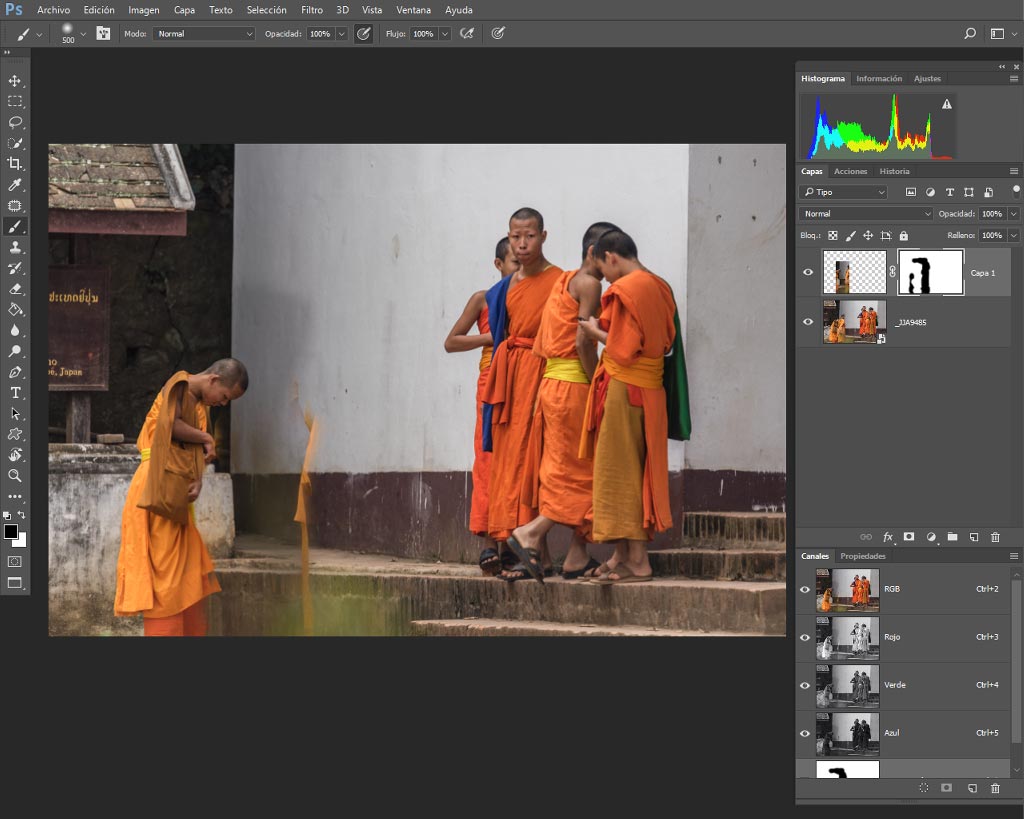Hide the Capa 1 layer
The image size is (1024, 819).
pyautogui.click(x=808, y=272)
